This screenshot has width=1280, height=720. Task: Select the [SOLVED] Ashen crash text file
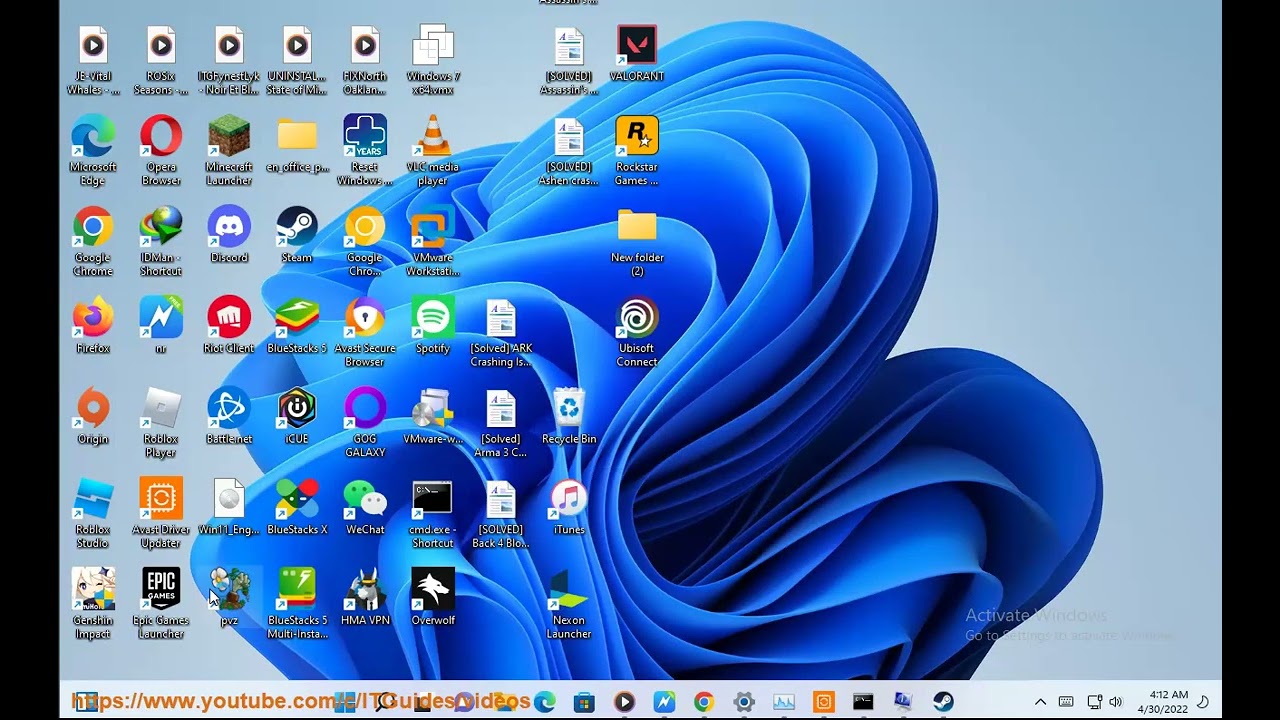569,151
